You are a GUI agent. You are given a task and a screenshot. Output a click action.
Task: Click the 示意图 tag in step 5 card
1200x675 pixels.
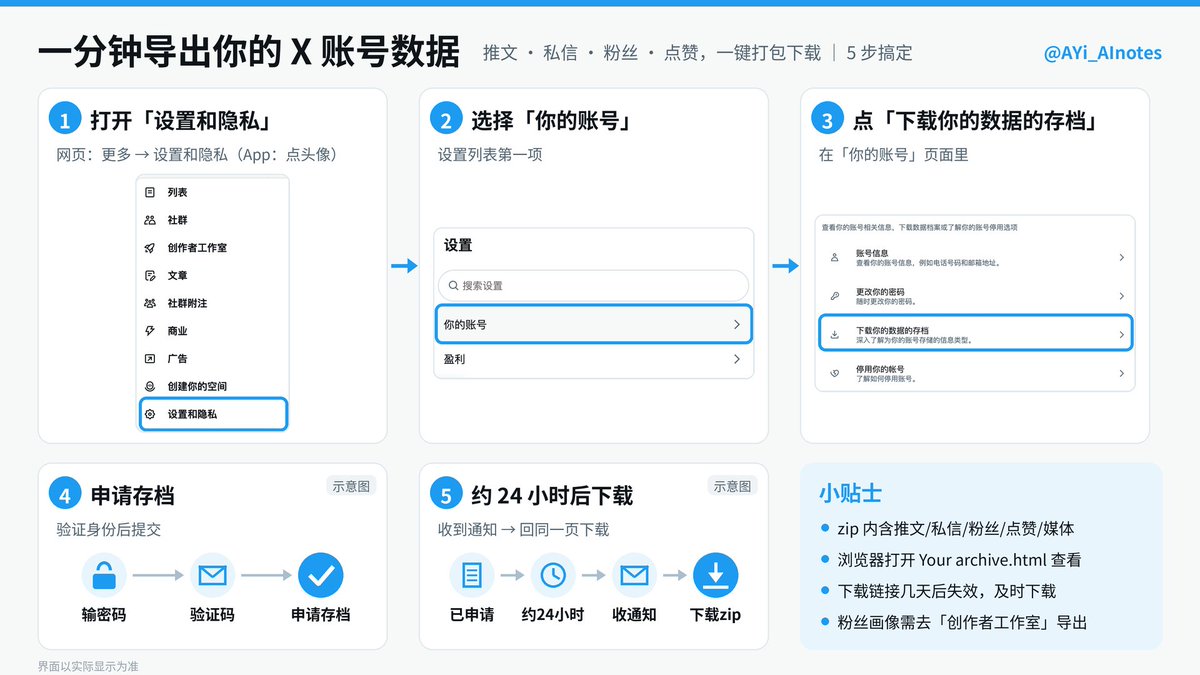tap(732, 486)
